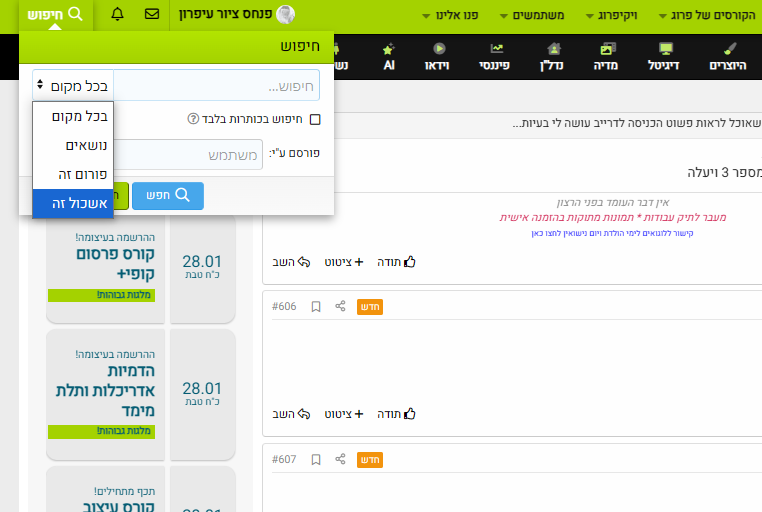Open the דיגיטל monitor category
Image resolution: width=762 pixels, height=512 pixels.
(664, 57)
